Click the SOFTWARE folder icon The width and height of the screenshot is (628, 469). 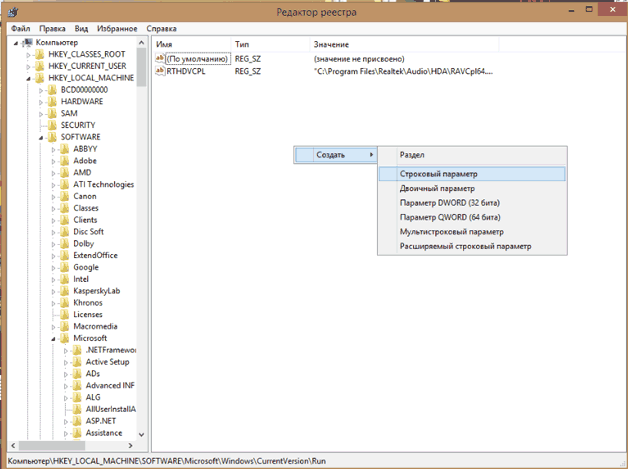coord(52,137)
